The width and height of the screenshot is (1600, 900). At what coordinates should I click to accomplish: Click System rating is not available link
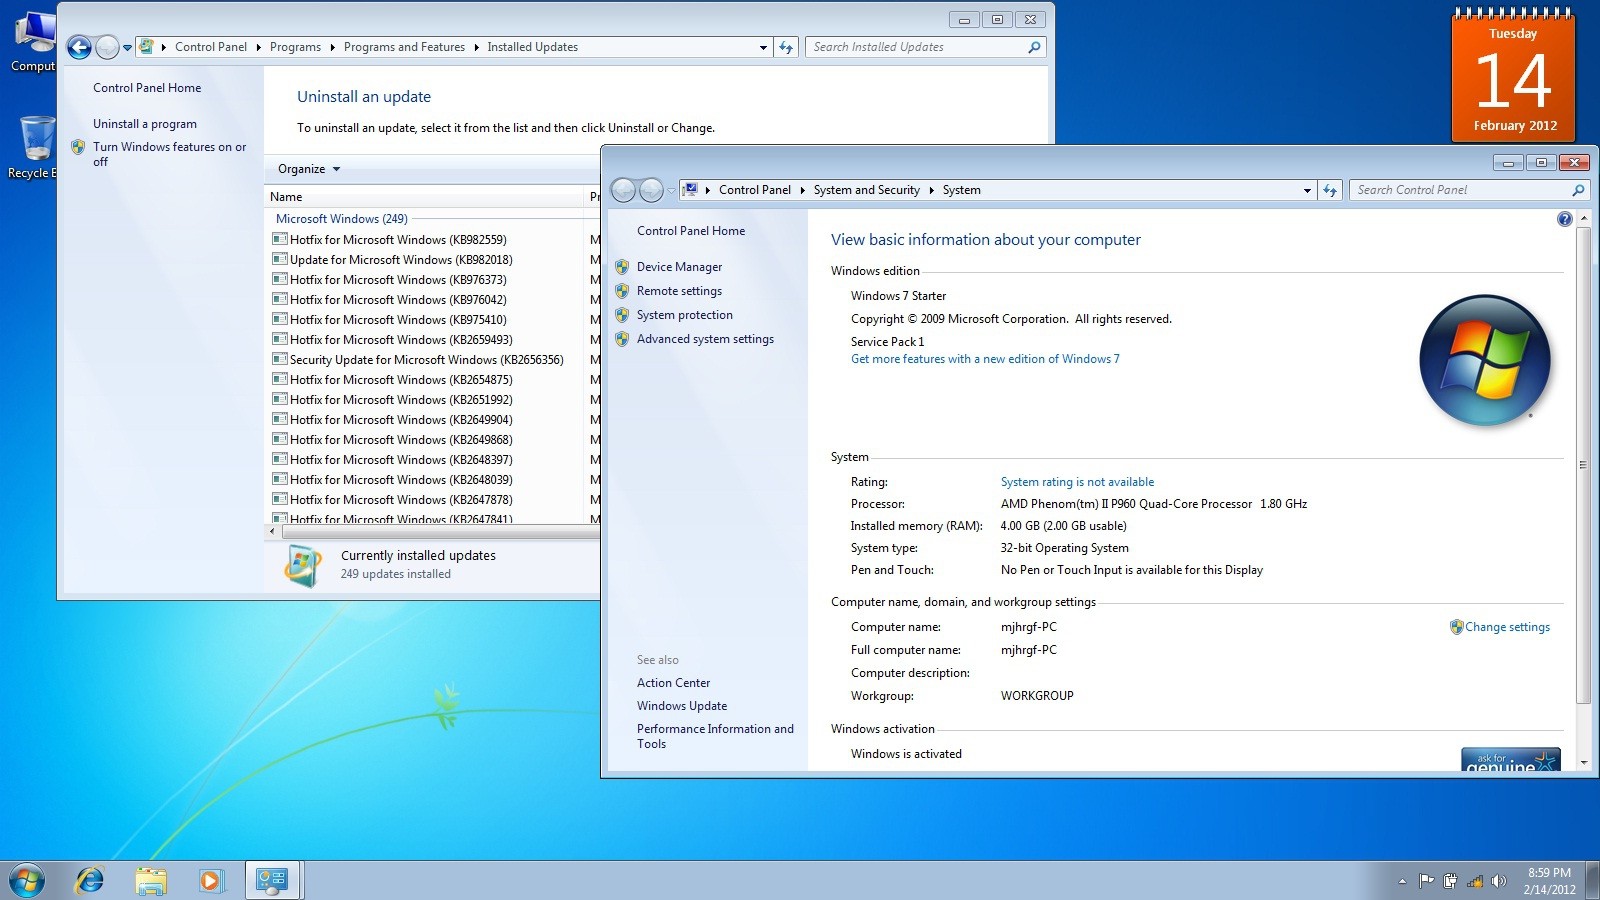(x=1077, y=482)
